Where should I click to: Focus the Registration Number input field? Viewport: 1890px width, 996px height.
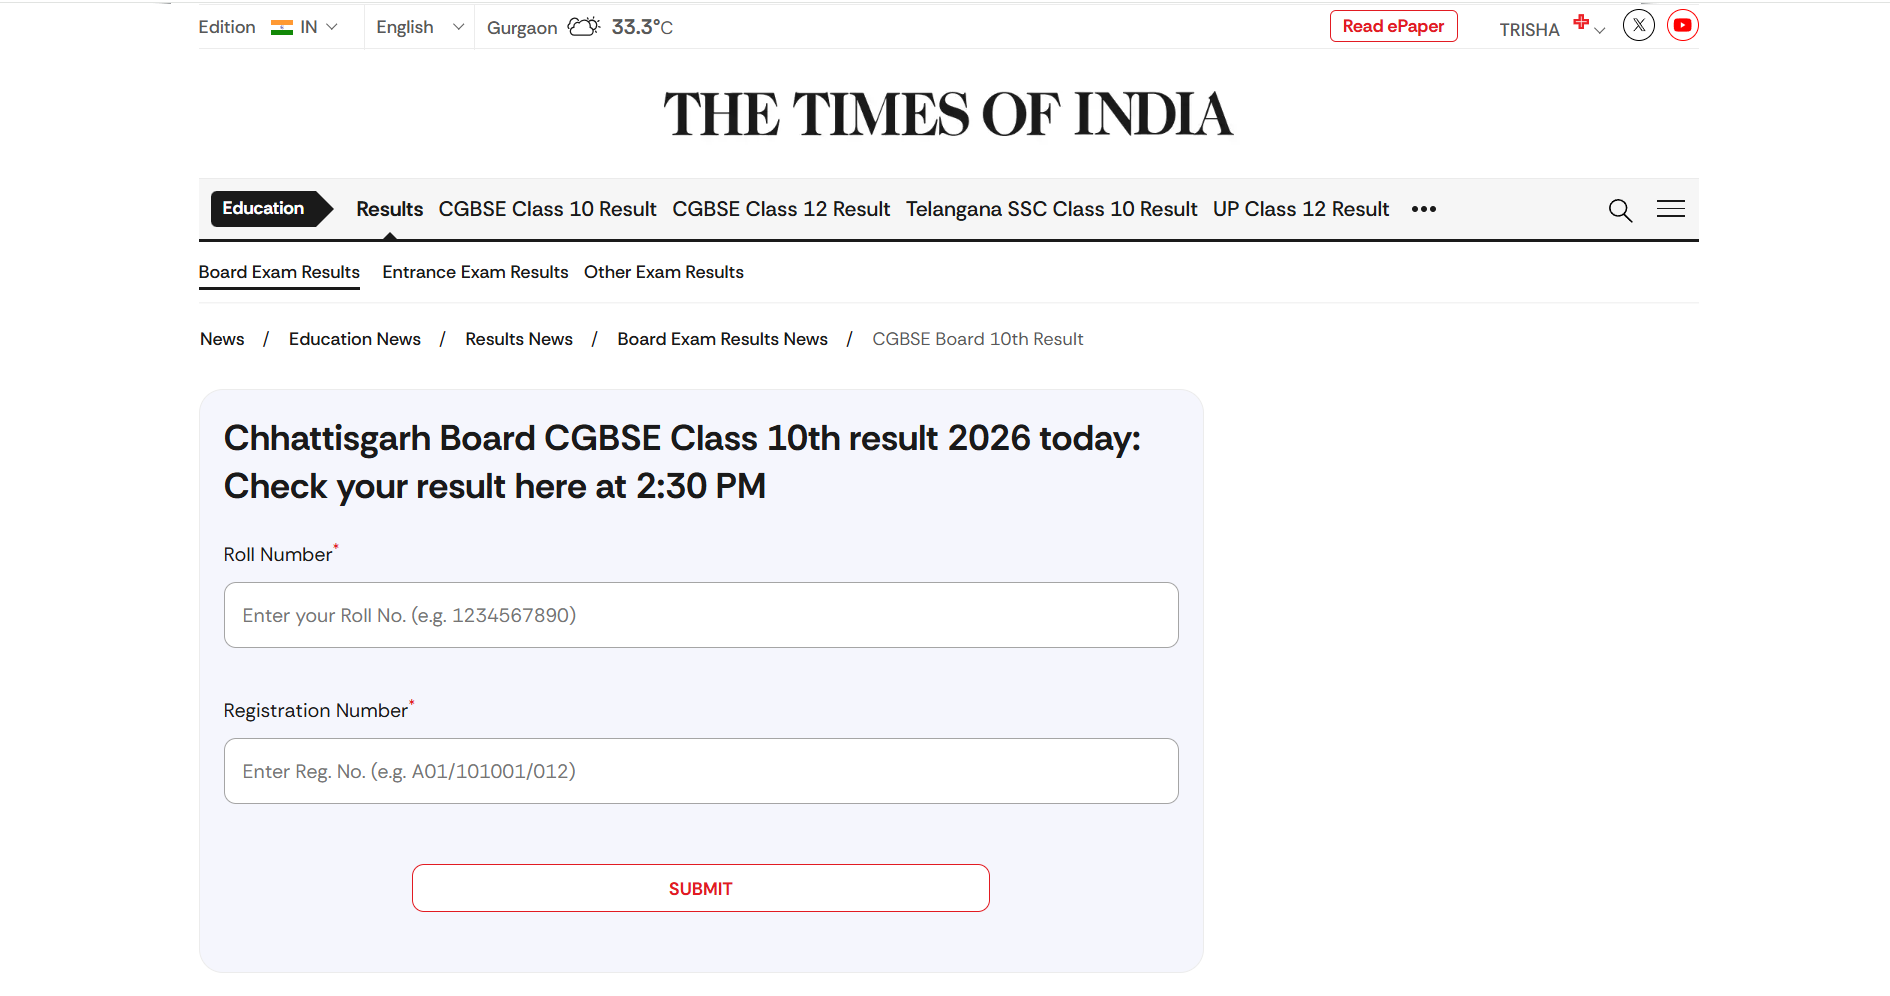coord(701,771)
